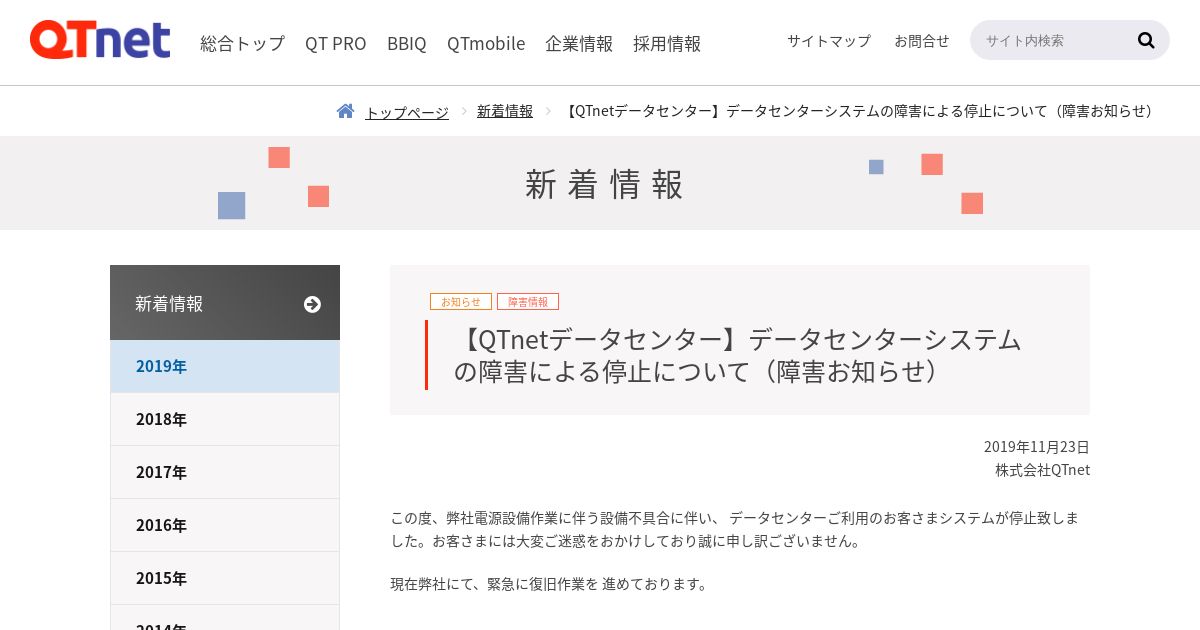Click the arrow icon beside 新着情報 sidebar header

pyautogui.click(x=312, y=304)
